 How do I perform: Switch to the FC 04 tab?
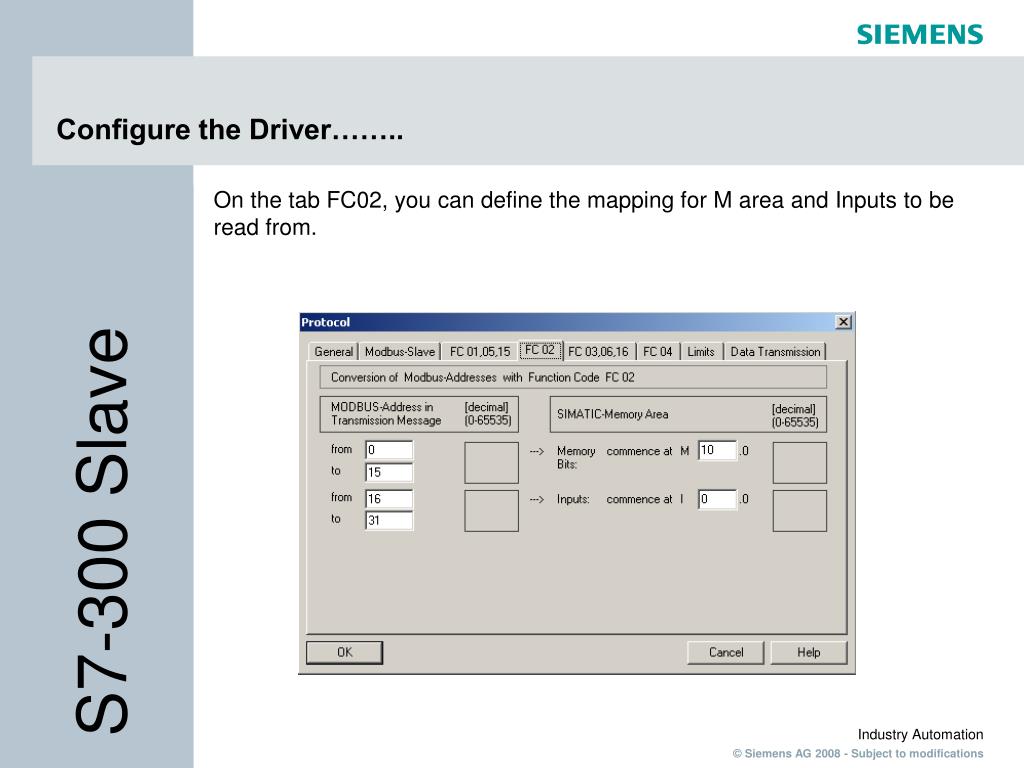658,351
